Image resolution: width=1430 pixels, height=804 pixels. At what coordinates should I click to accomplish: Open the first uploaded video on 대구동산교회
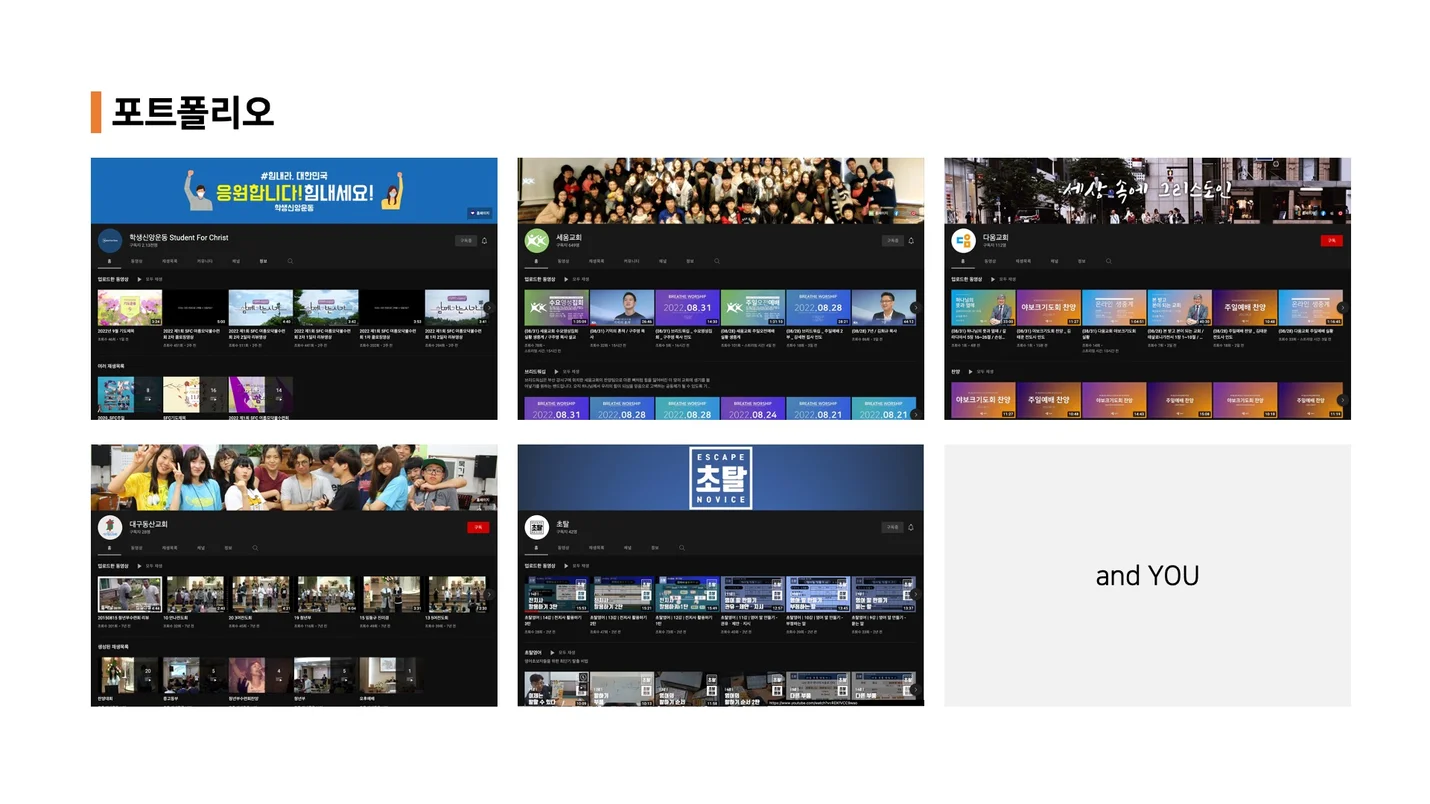pyautogui.click(x=130, y=594)
